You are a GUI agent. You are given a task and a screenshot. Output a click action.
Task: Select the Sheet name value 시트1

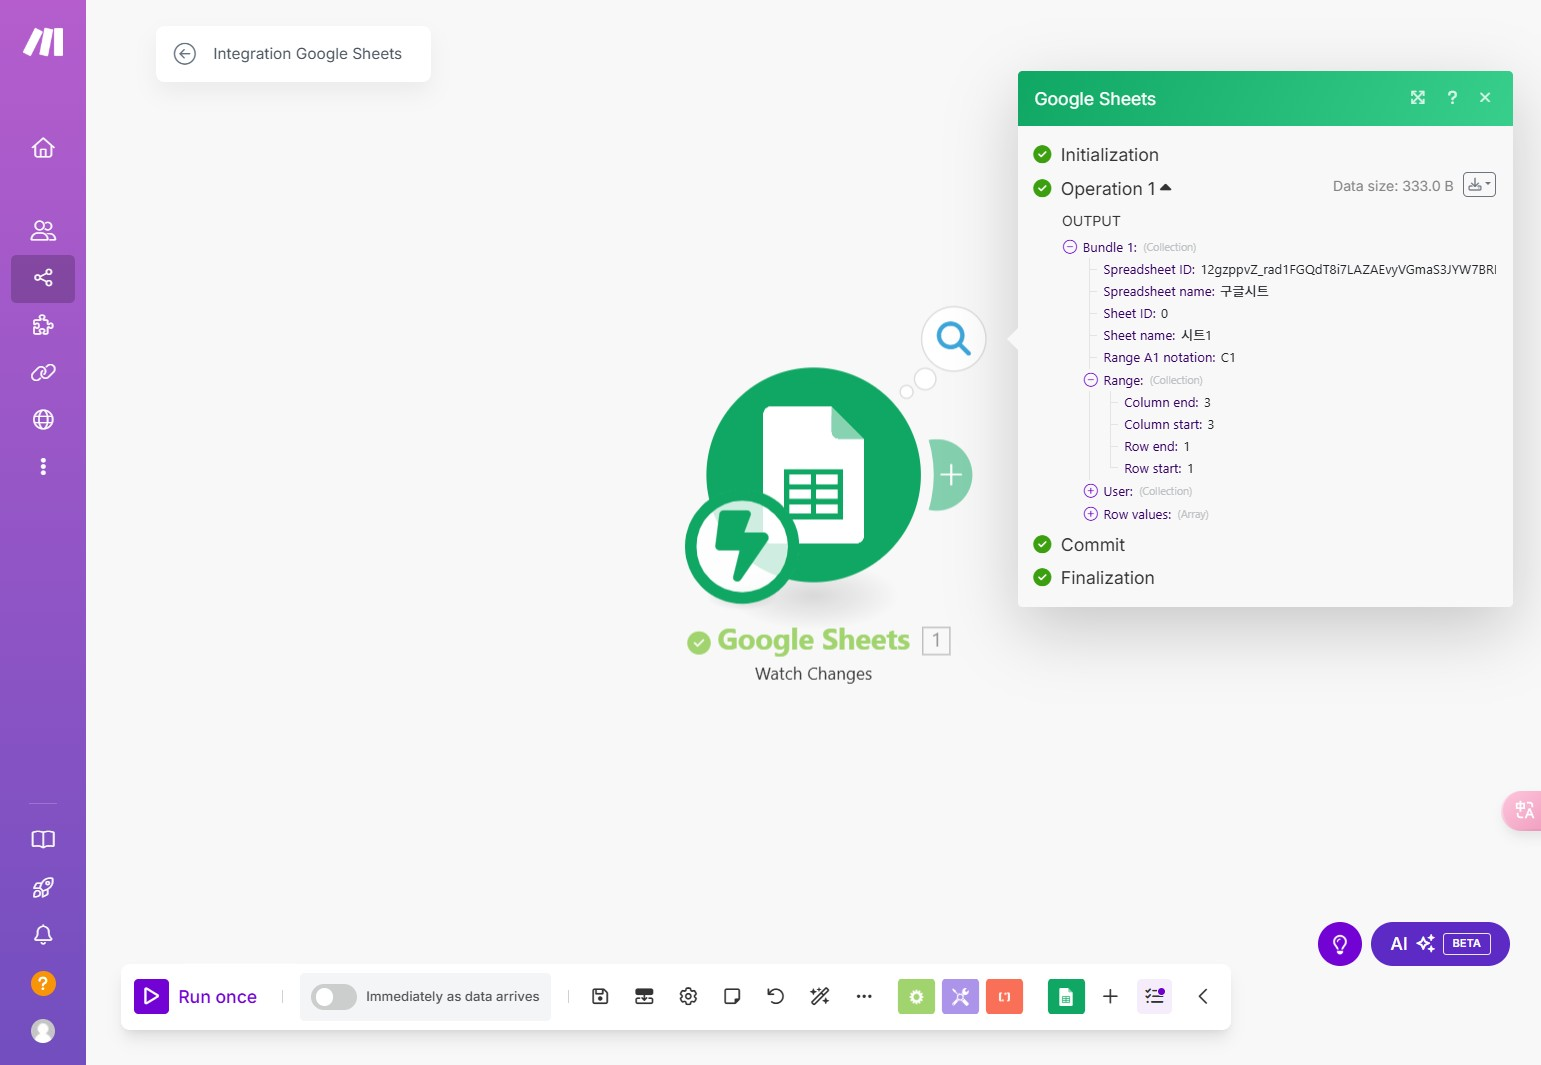click(1196, 336)
